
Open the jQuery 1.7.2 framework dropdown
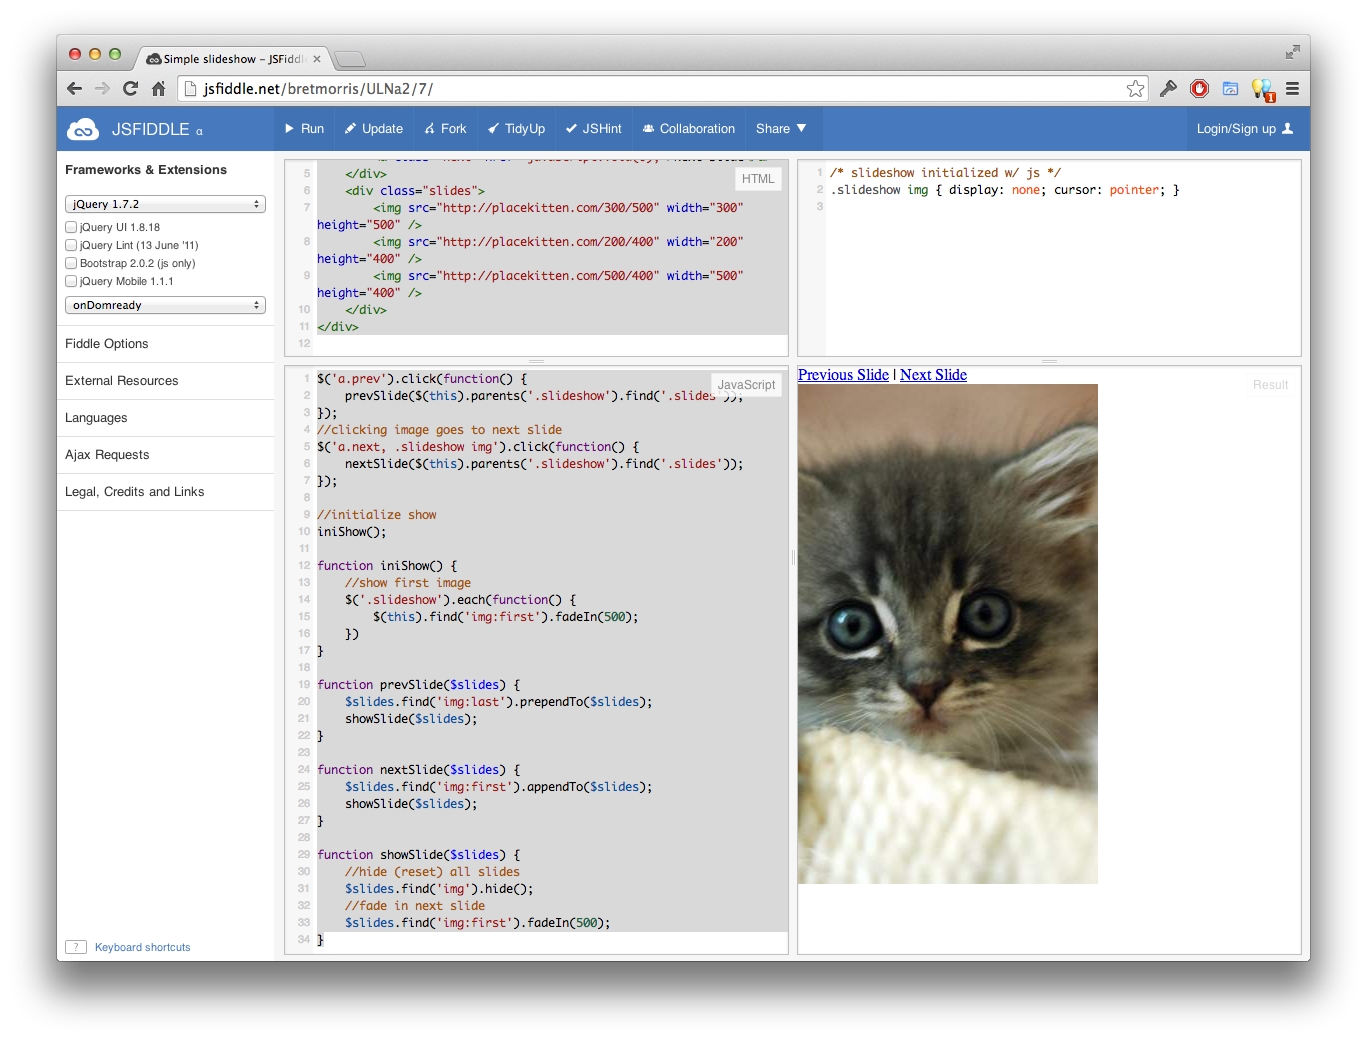coord(165,204)
